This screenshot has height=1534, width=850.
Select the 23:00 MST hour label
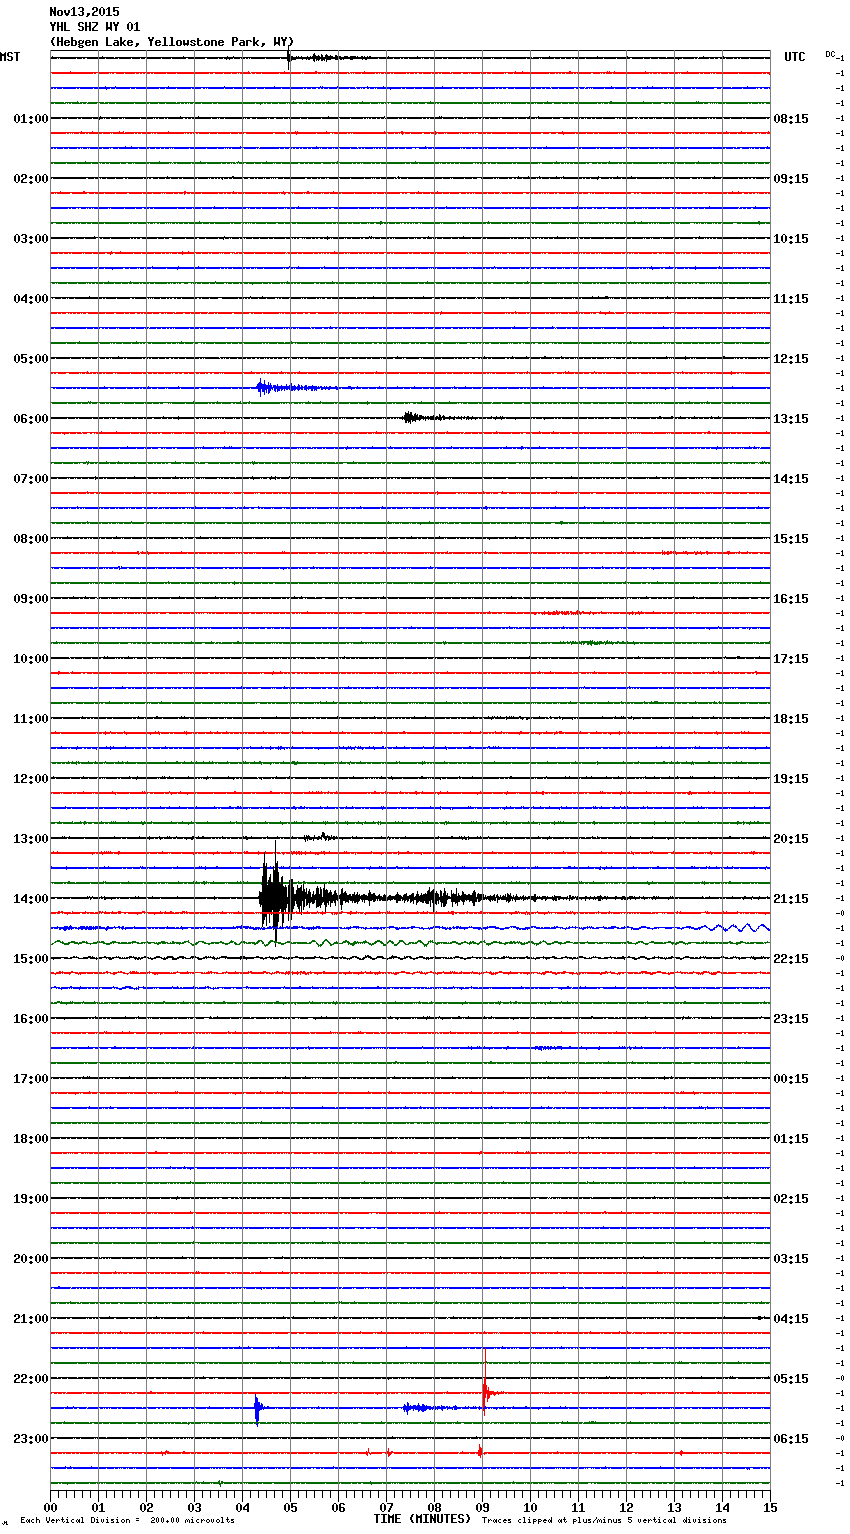pos(31,1439)
